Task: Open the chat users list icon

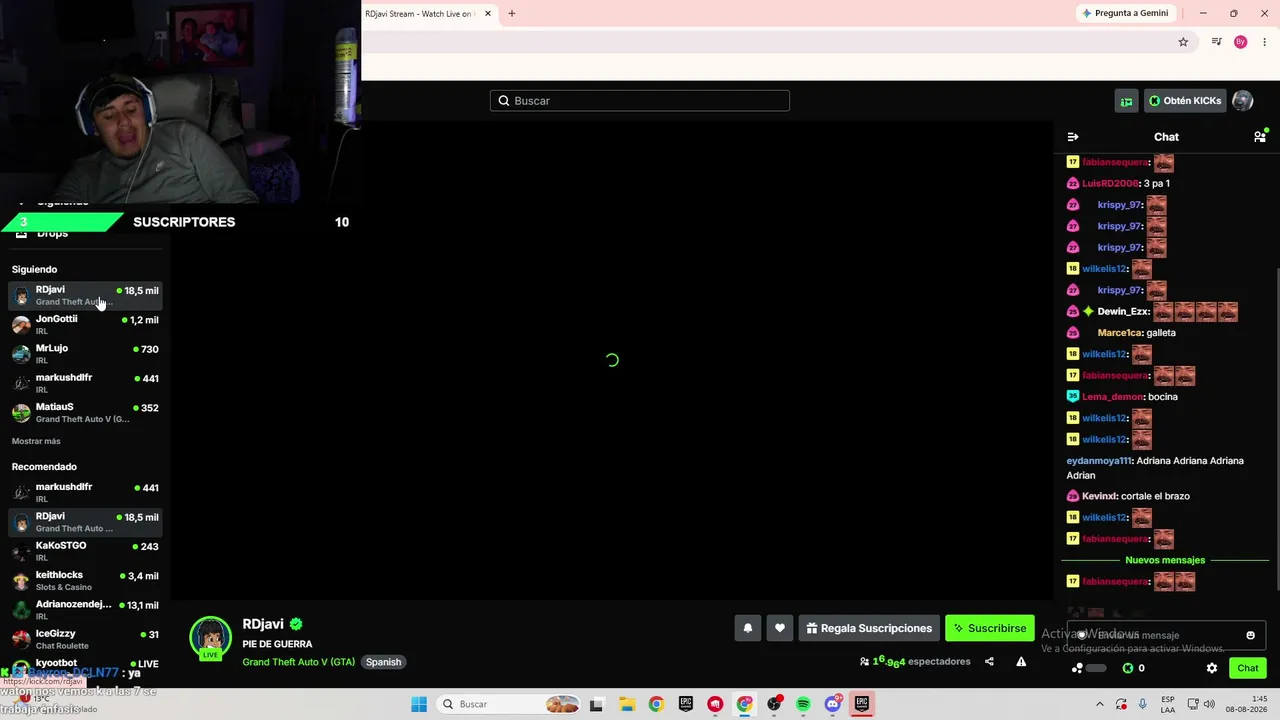Action: [x=1260, y=137]
